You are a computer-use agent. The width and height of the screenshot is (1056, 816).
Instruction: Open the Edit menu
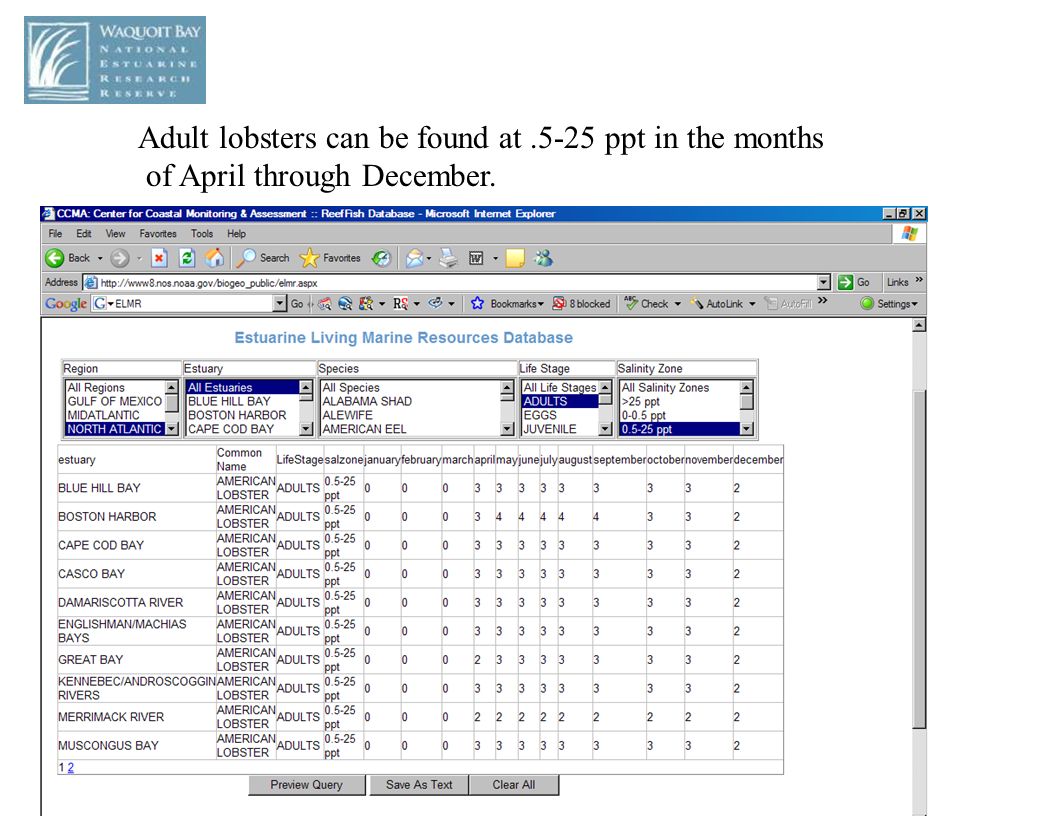point(84,234)
